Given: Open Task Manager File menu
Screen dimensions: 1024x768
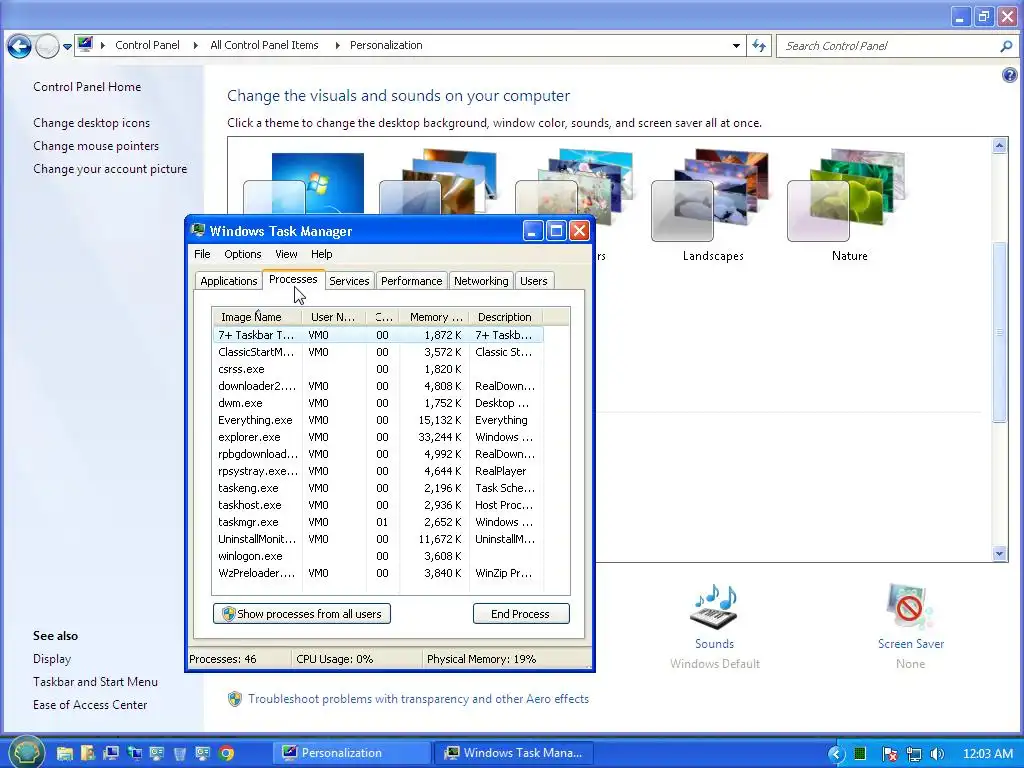Looking at the screenshot, I should tap(202, 254).
